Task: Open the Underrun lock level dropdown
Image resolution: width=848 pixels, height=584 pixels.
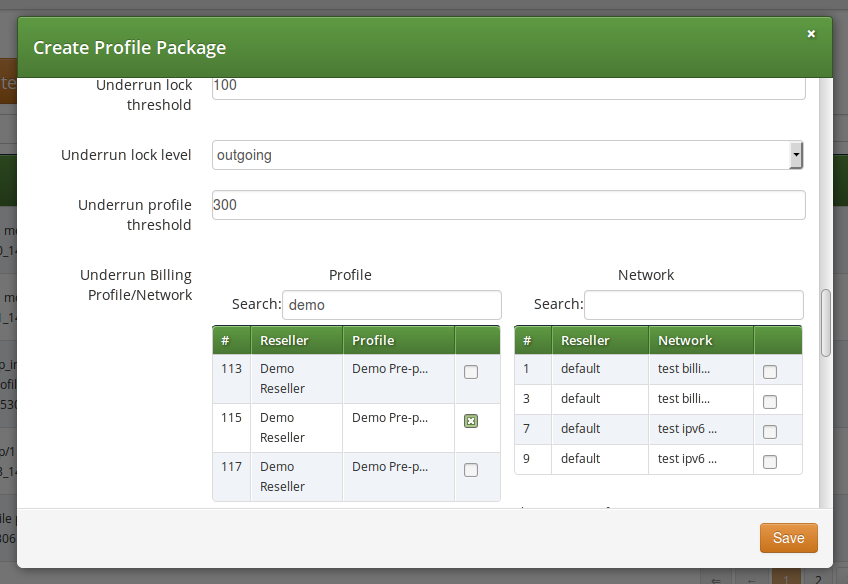Action: pos(508,155)
